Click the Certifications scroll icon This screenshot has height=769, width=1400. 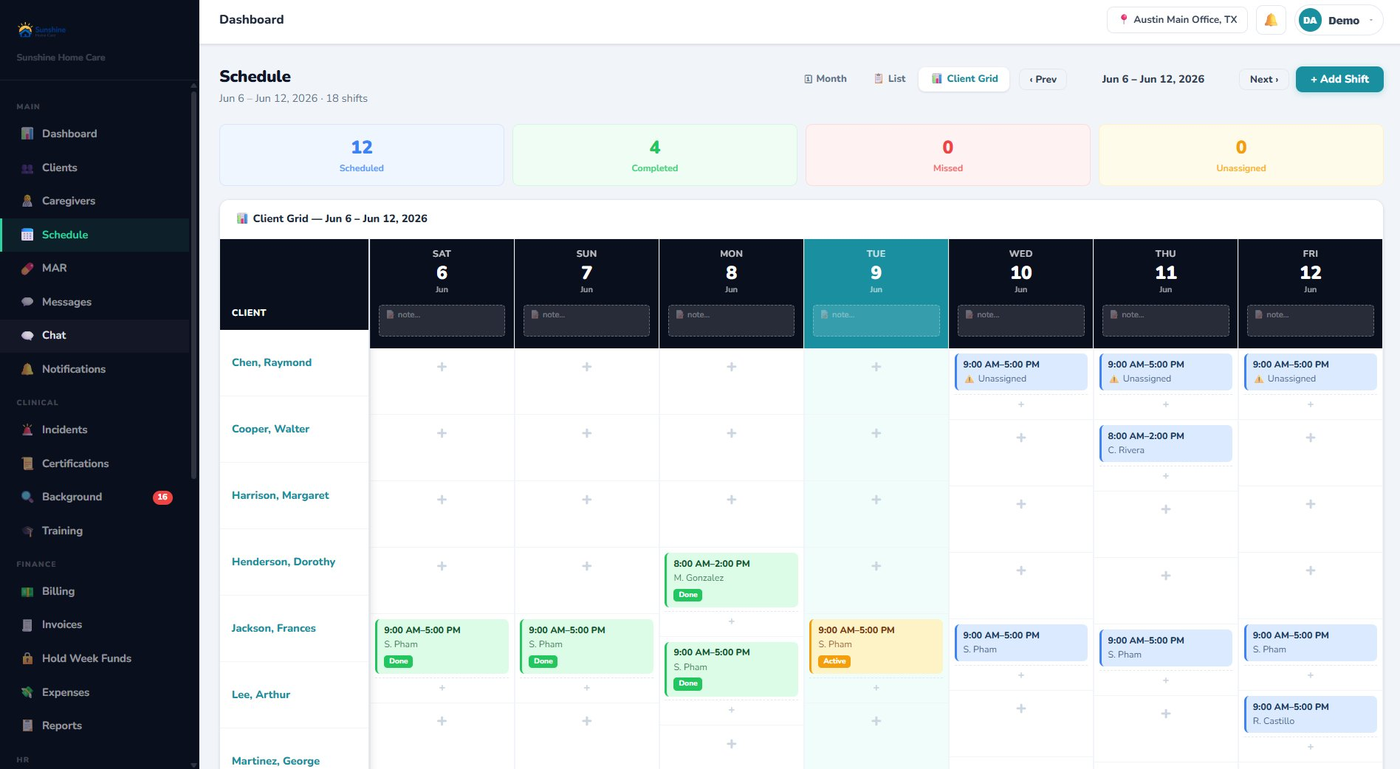(x=27, y=464)
